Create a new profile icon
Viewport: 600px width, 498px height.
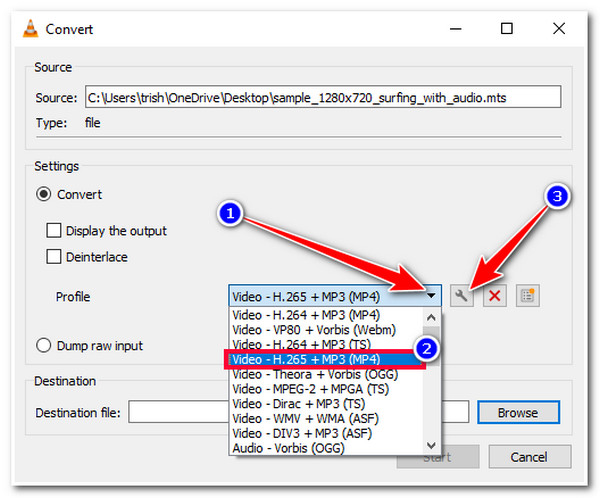coord(528,296)
